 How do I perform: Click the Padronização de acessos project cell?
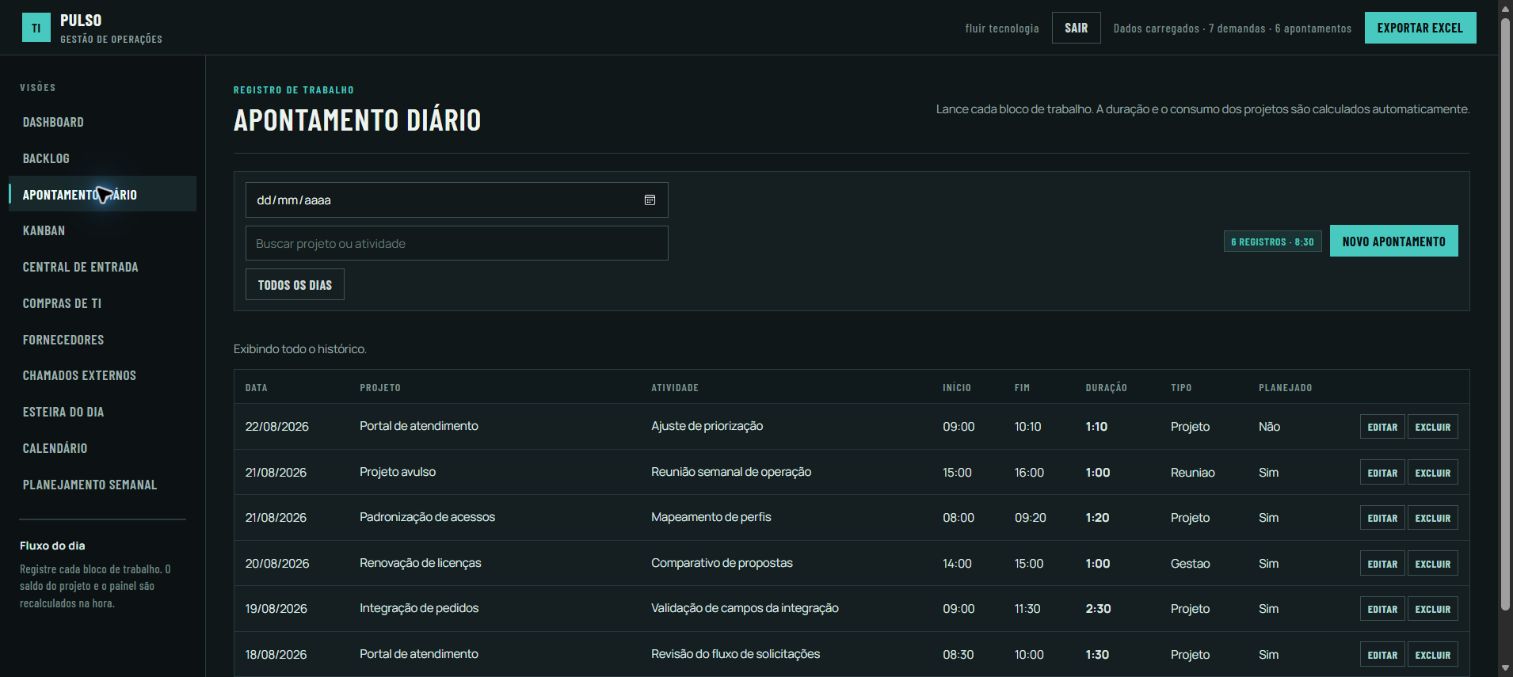pyautogui.click(x=427, y=517)
